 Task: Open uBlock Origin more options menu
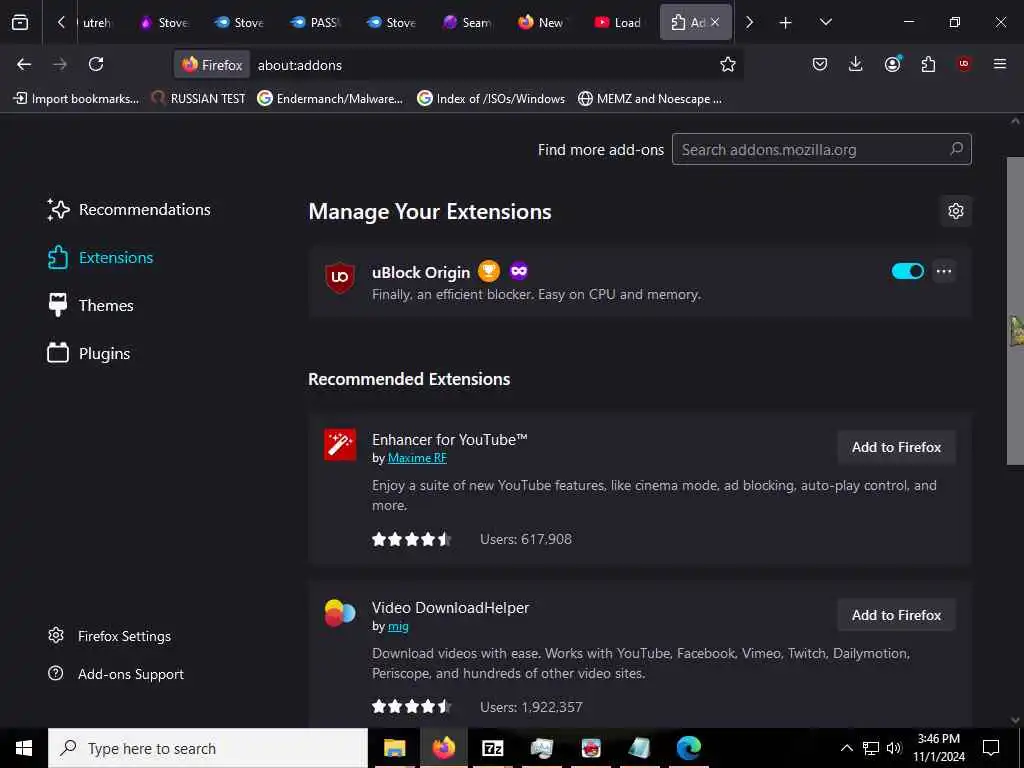(944, 271)
